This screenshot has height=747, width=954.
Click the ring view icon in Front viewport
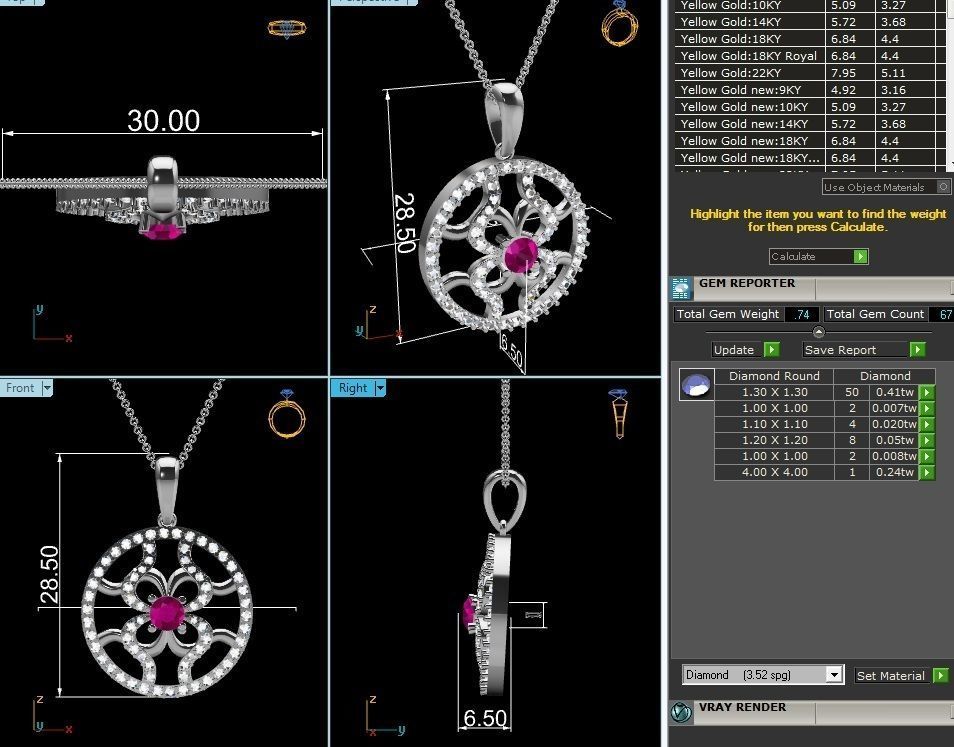coord(287,414)
